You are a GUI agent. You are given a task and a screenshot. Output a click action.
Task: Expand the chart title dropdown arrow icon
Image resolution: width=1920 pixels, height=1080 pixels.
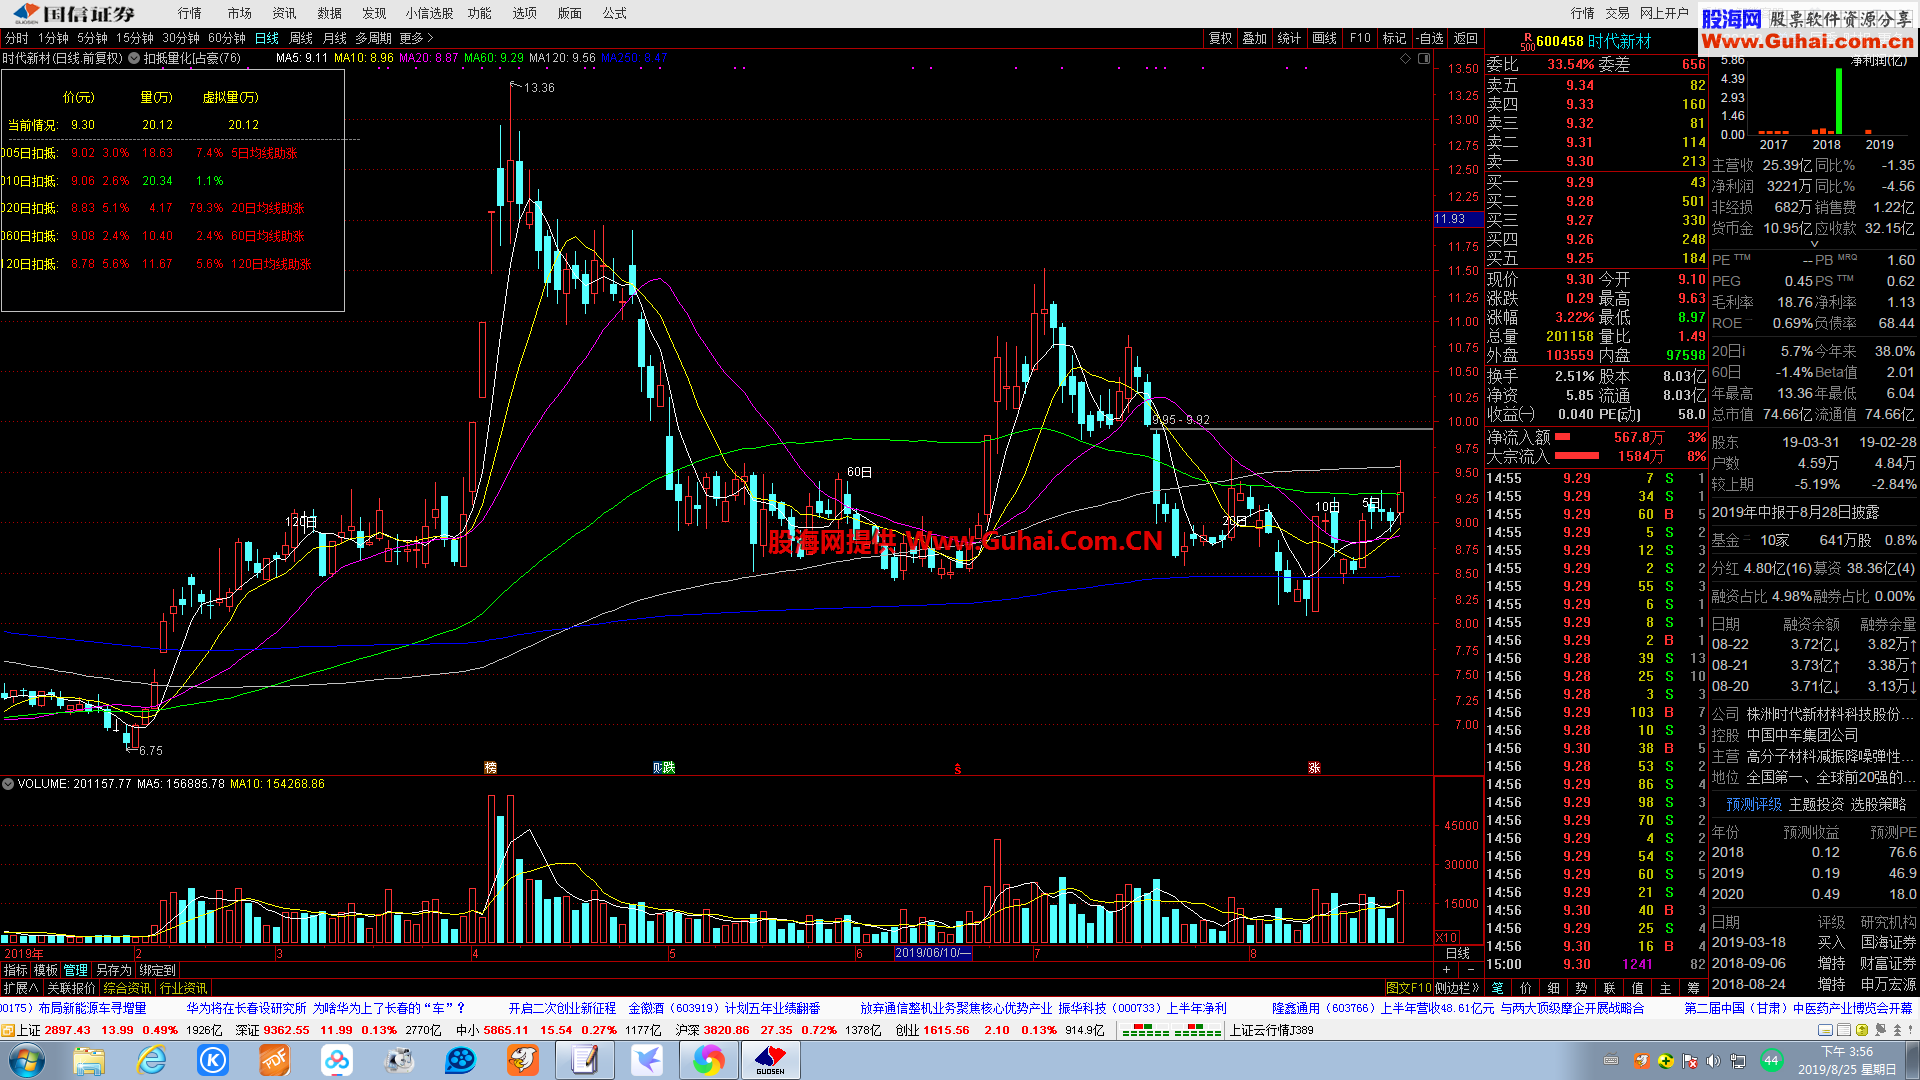pos(134,58)
